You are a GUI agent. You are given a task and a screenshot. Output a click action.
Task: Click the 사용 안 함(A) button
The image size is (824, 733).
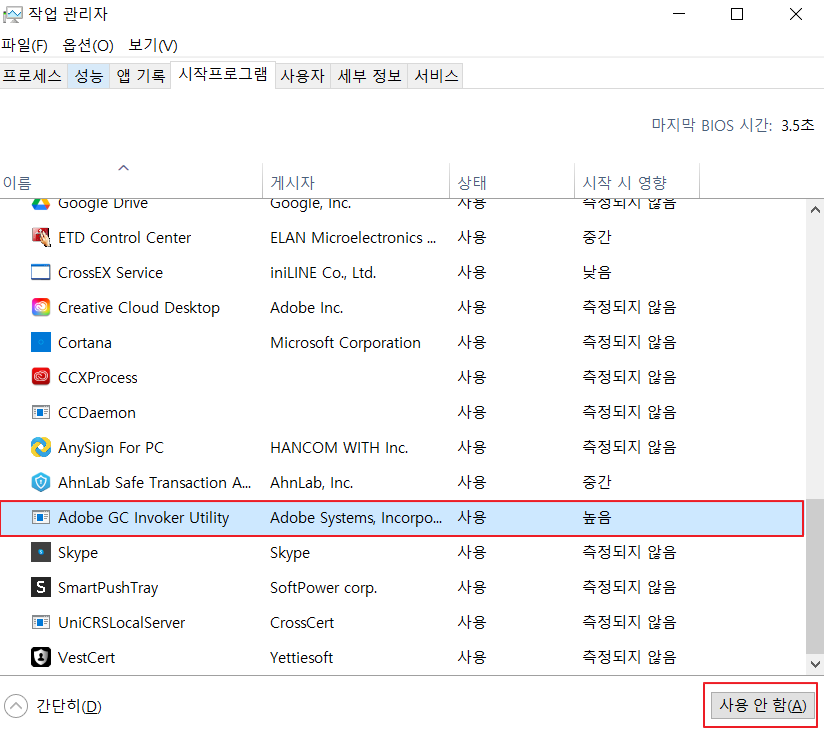(763, 705)
